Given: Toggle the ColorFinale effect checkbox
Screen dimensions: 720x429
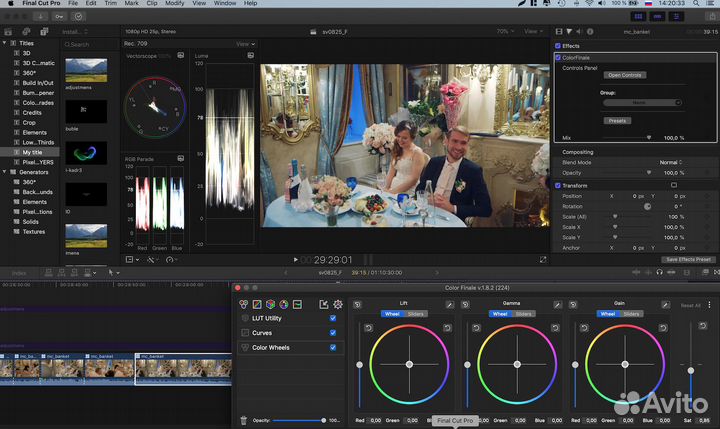Looking at the screenshot, I should 558,58.
